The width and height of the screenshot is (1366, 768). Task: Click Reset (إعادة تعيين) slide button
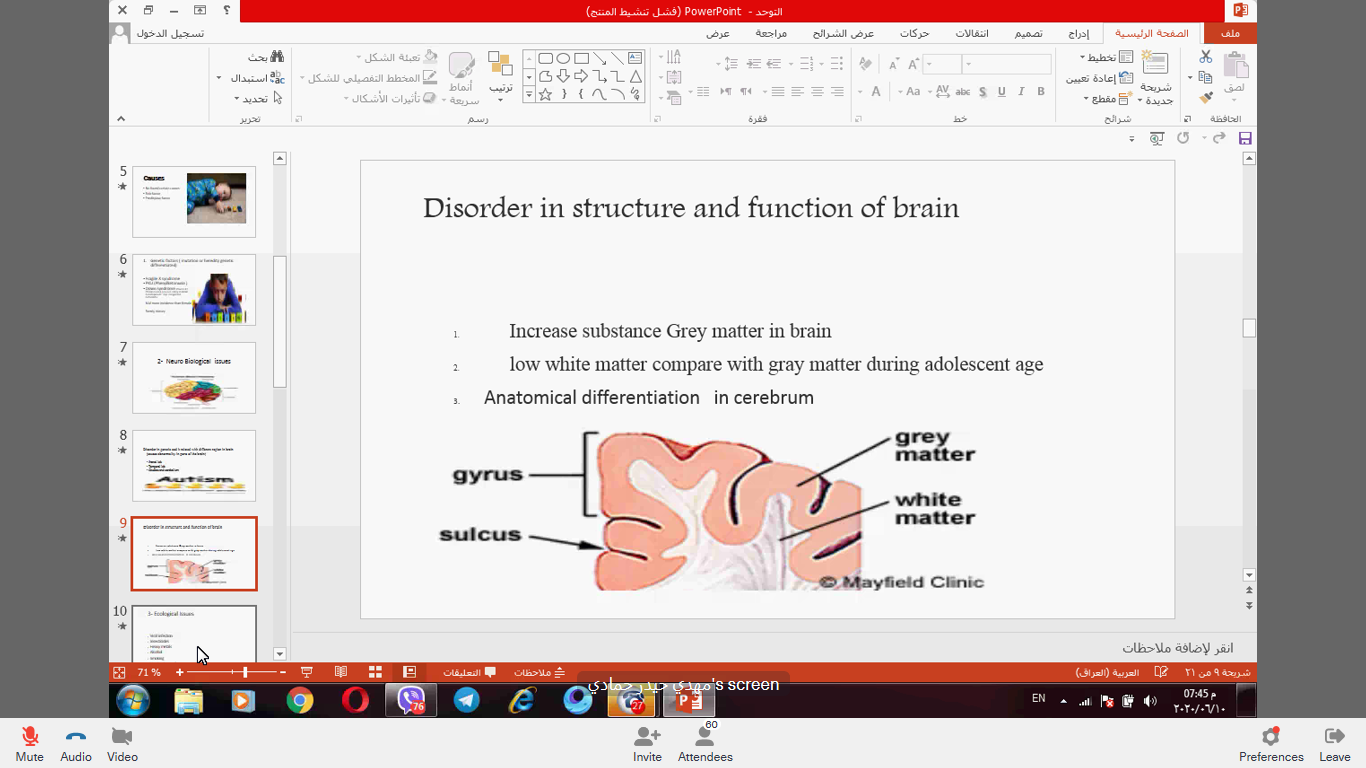(1100, 78)
